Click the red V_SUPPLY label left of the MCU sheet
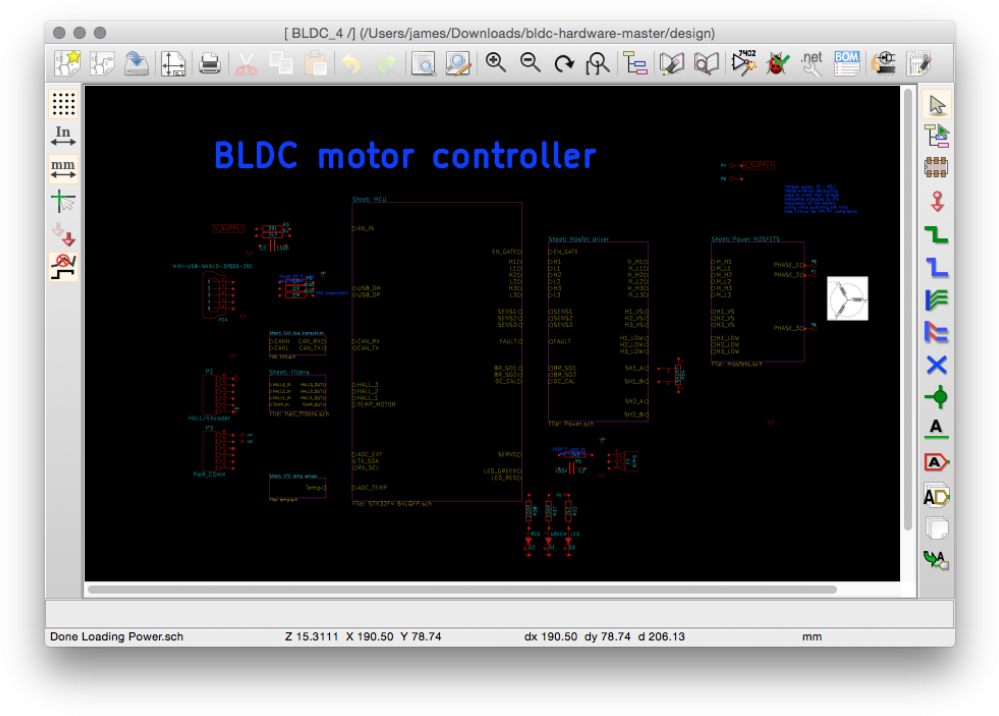Viewport: 999px width, 716px height. 229,228
